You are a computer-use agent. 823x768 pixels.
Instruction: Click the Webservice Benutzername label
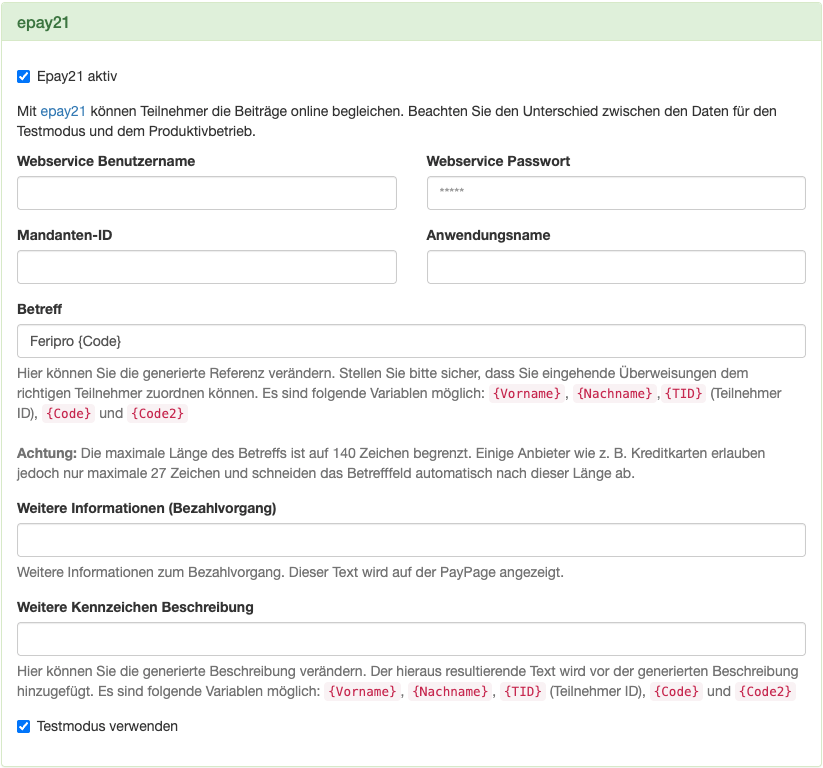click(106, 161)
